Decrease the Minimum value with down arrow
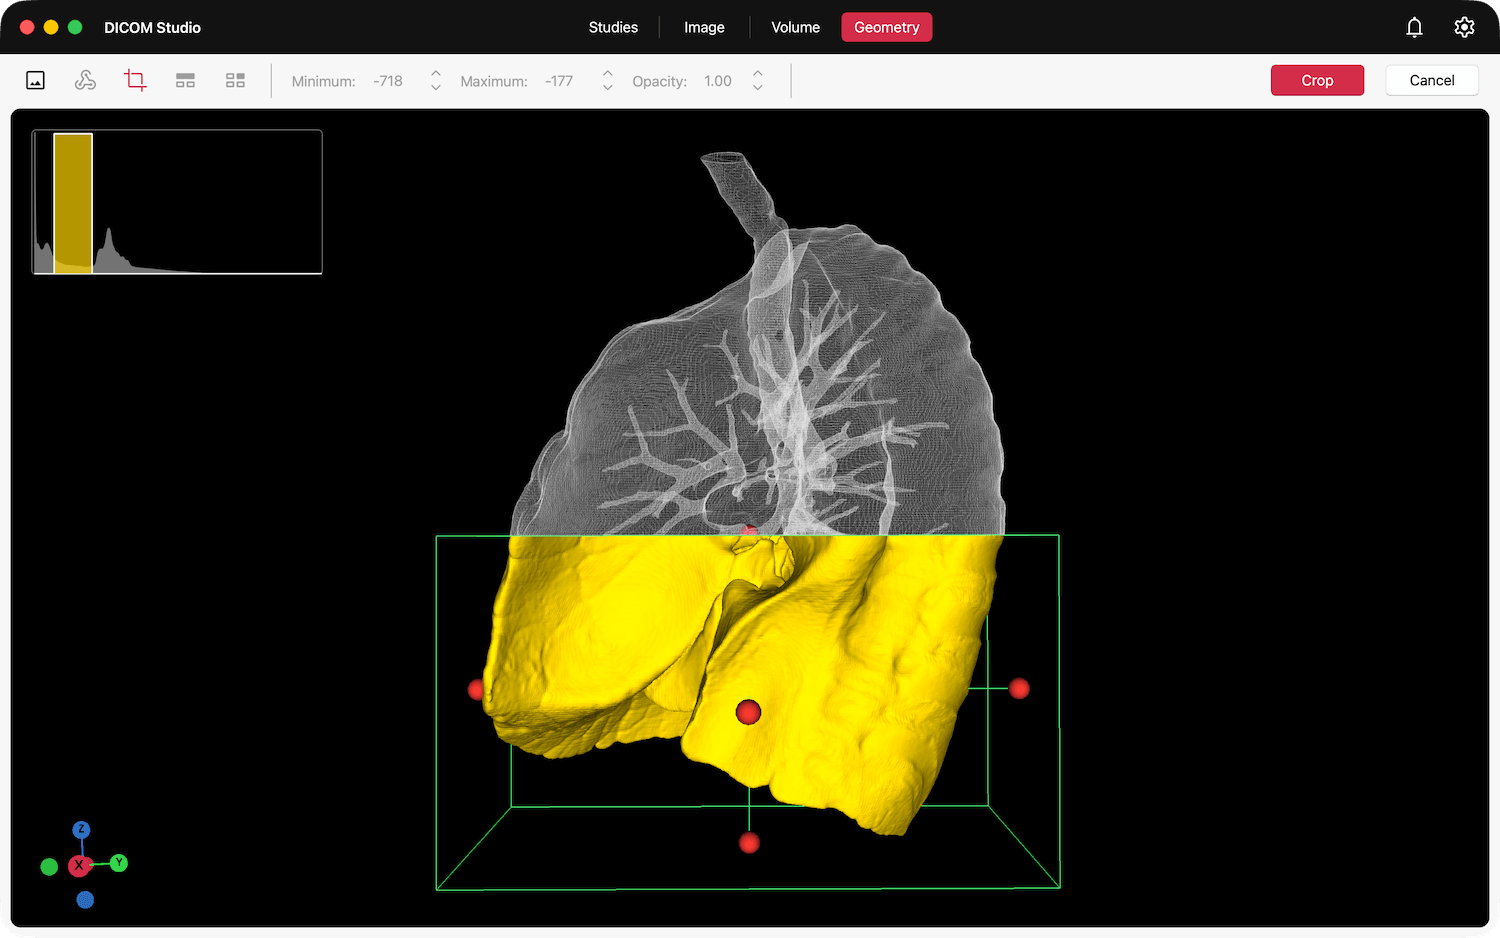Image resolution: width=1500 pixels, height=938 pixels. [x=436, y=88]
